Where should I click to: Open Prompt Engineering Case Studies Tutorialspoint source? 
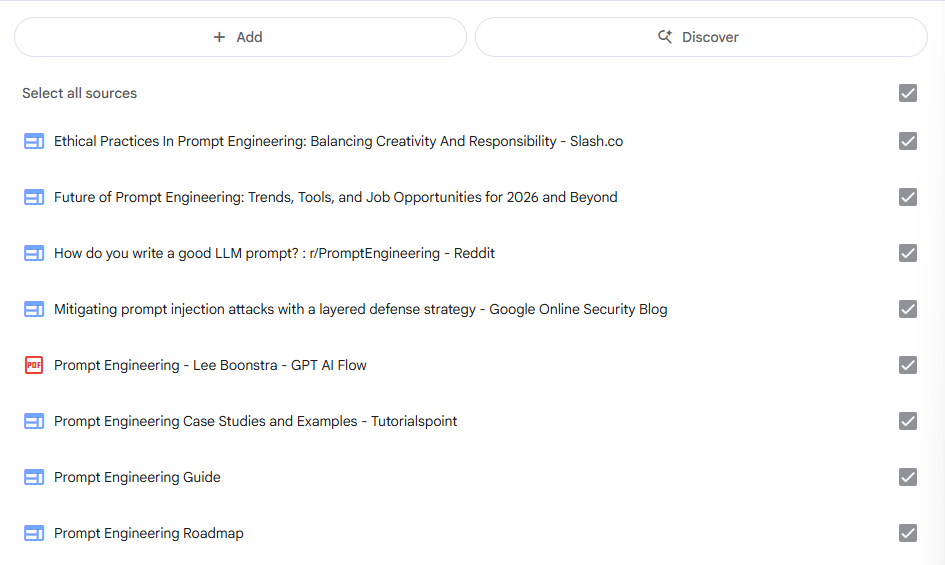coord(255,421)
